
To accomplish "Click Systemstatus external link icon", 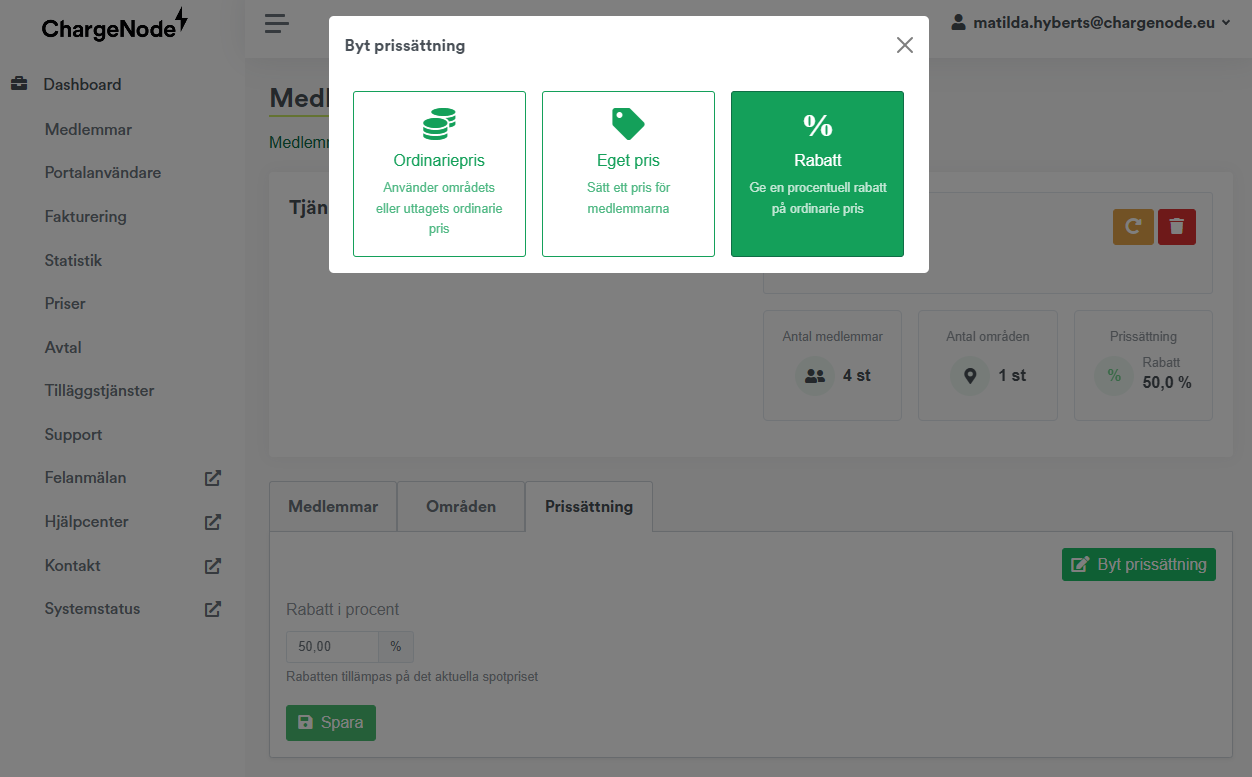I will pyautogui.click(x=212, y=609).
